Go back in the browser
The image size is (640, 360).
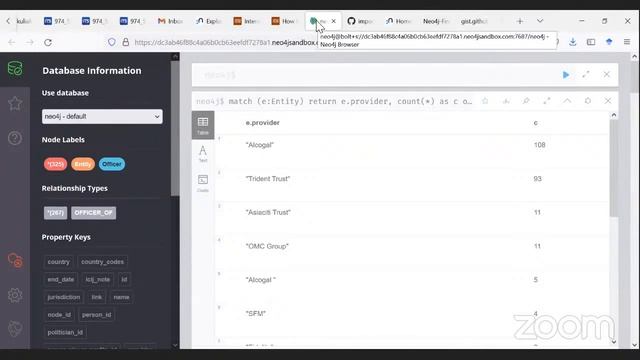point(12,42)
